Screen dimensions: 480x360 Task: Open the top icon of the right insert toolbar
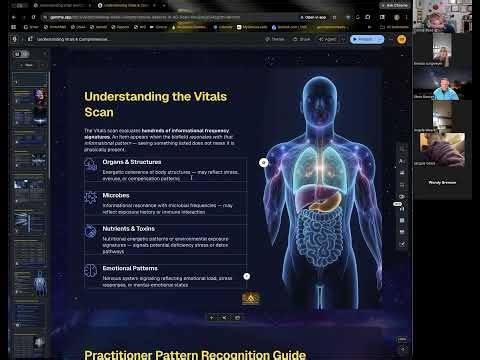[x=402, y=148]
